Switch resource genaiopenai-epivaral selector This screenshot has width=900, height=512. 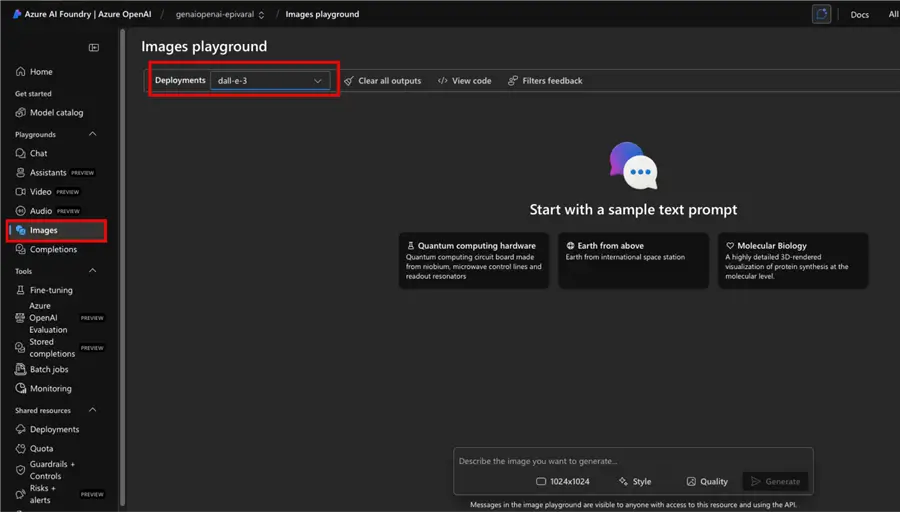click(x=220, y=14)
